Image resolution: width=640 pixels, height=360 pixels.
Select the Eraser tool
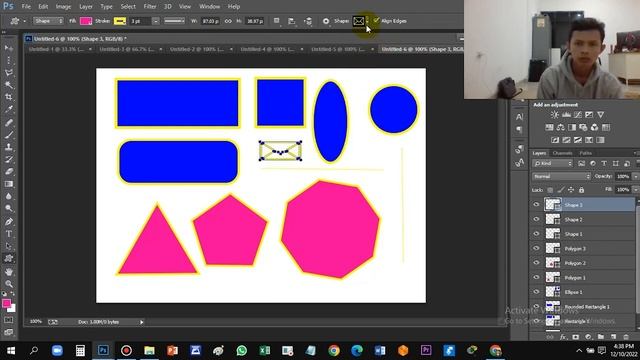pos(9,171)
